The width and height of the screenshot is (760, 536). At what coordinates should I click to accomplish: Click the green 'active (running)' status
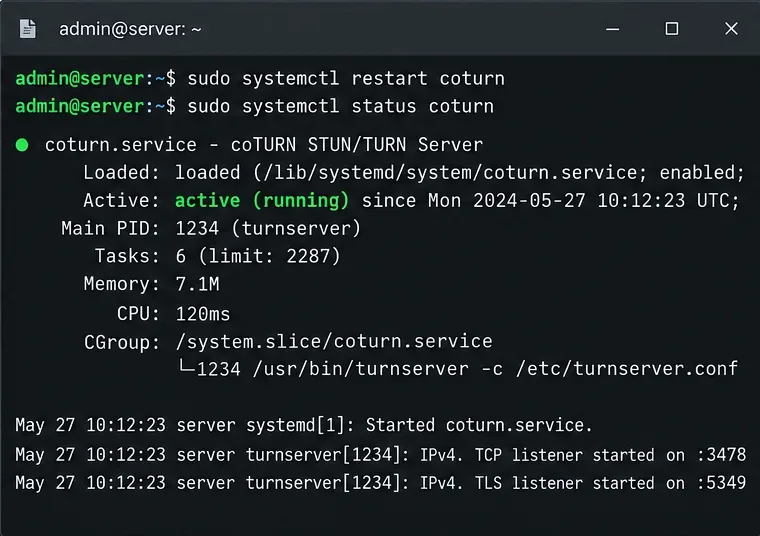click(x=262, y=201)
